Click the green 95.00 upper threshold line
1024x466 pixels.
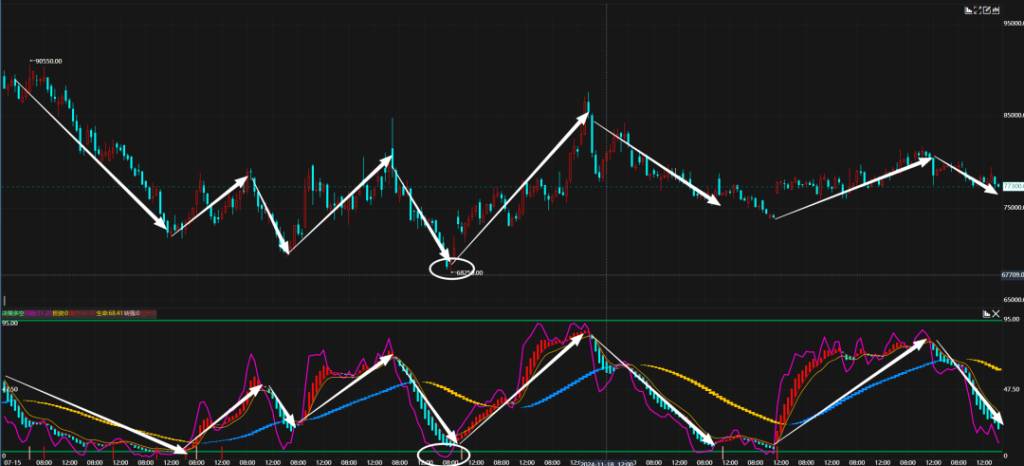(x=500, y=321)
